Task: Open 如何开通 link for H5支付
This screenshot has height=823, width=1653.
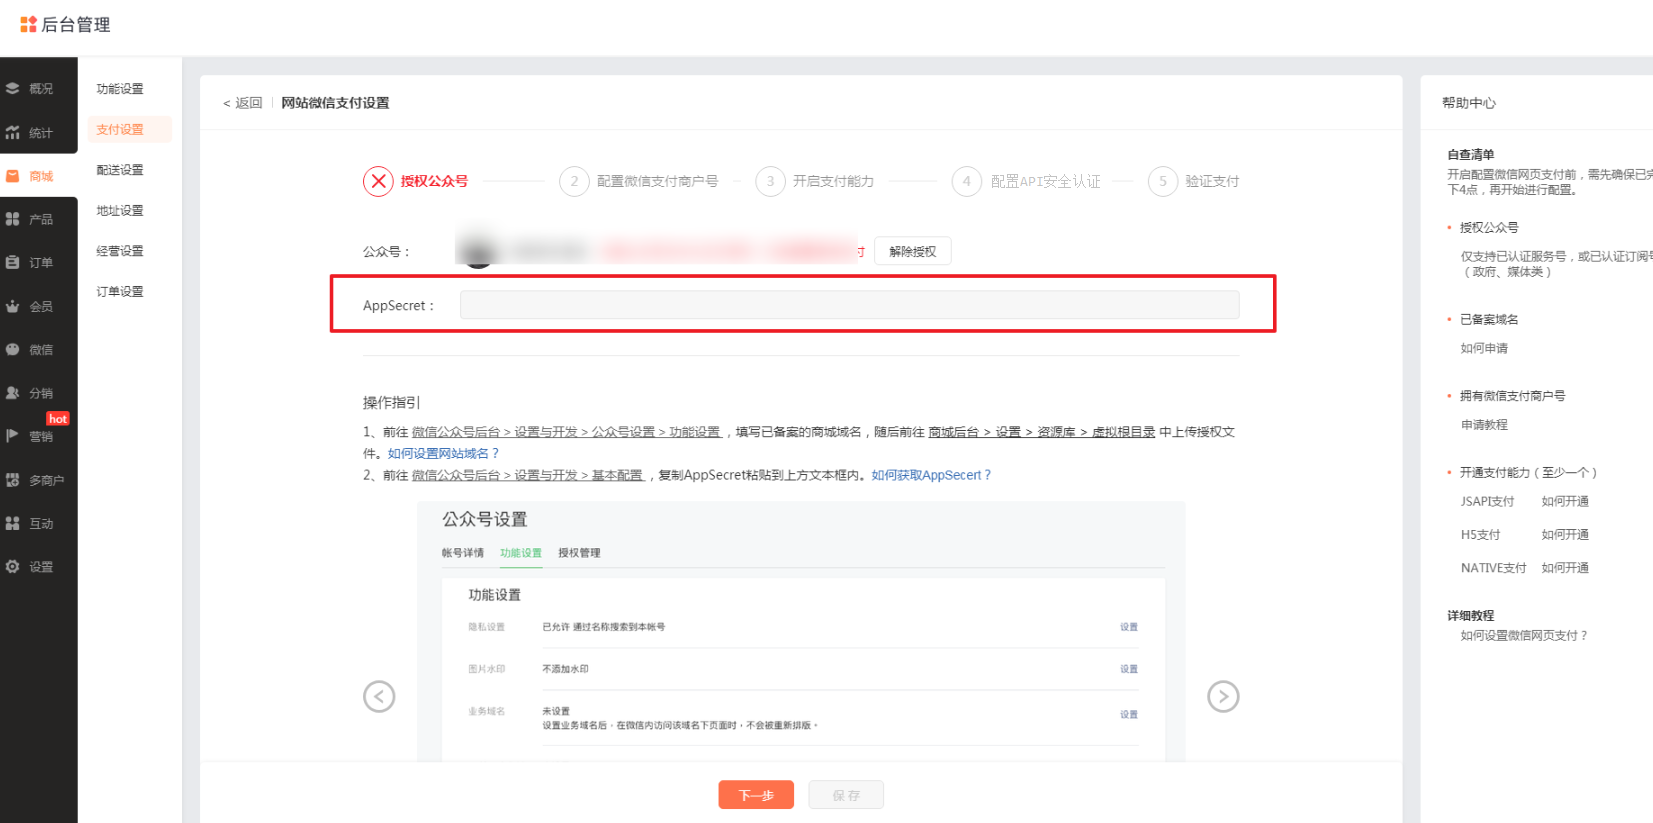Action: point(1565,535)
